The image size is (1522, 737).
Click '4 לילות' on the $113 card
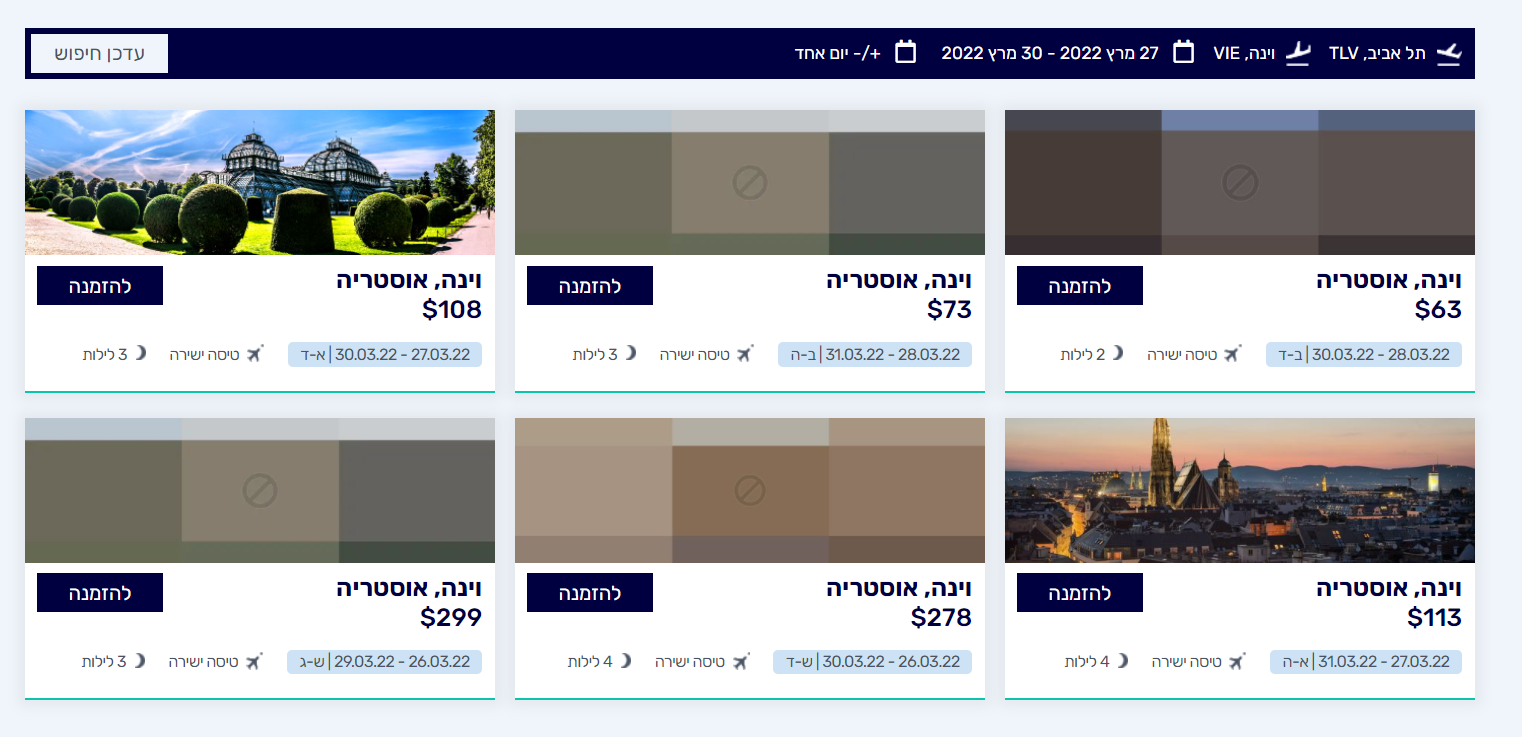click(x=1087, y=662)
